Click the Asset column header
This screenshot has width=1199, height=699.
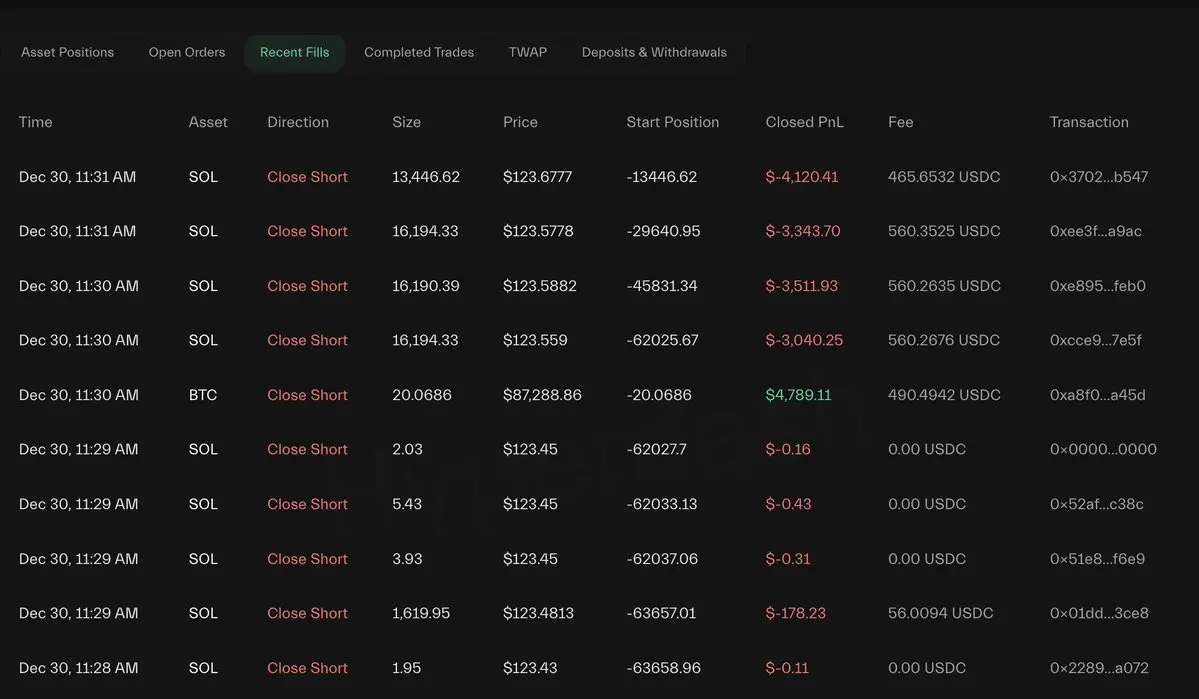[208, 122]
